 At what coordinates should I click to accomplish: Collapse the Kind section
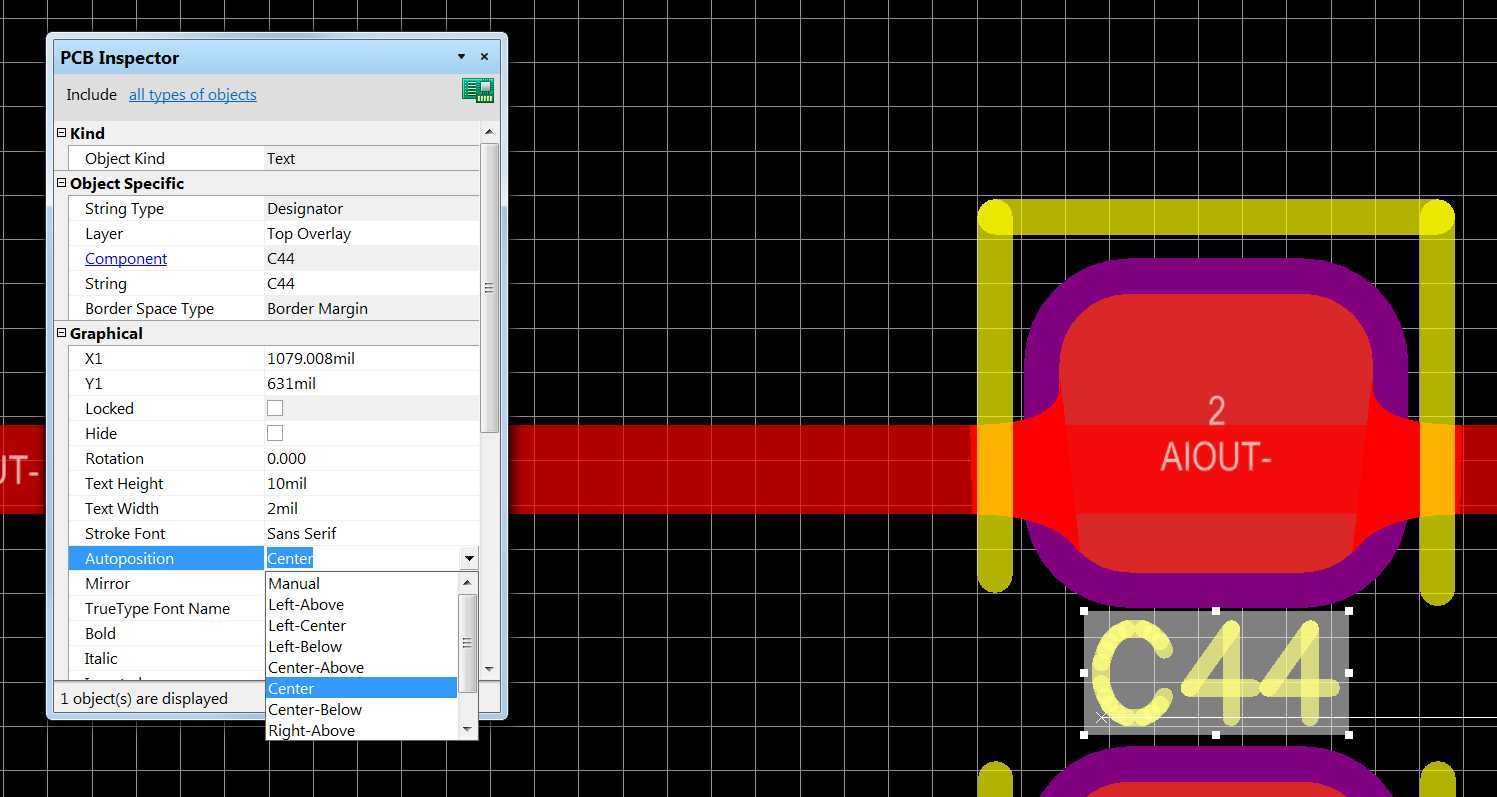click(x=61, y=133)
